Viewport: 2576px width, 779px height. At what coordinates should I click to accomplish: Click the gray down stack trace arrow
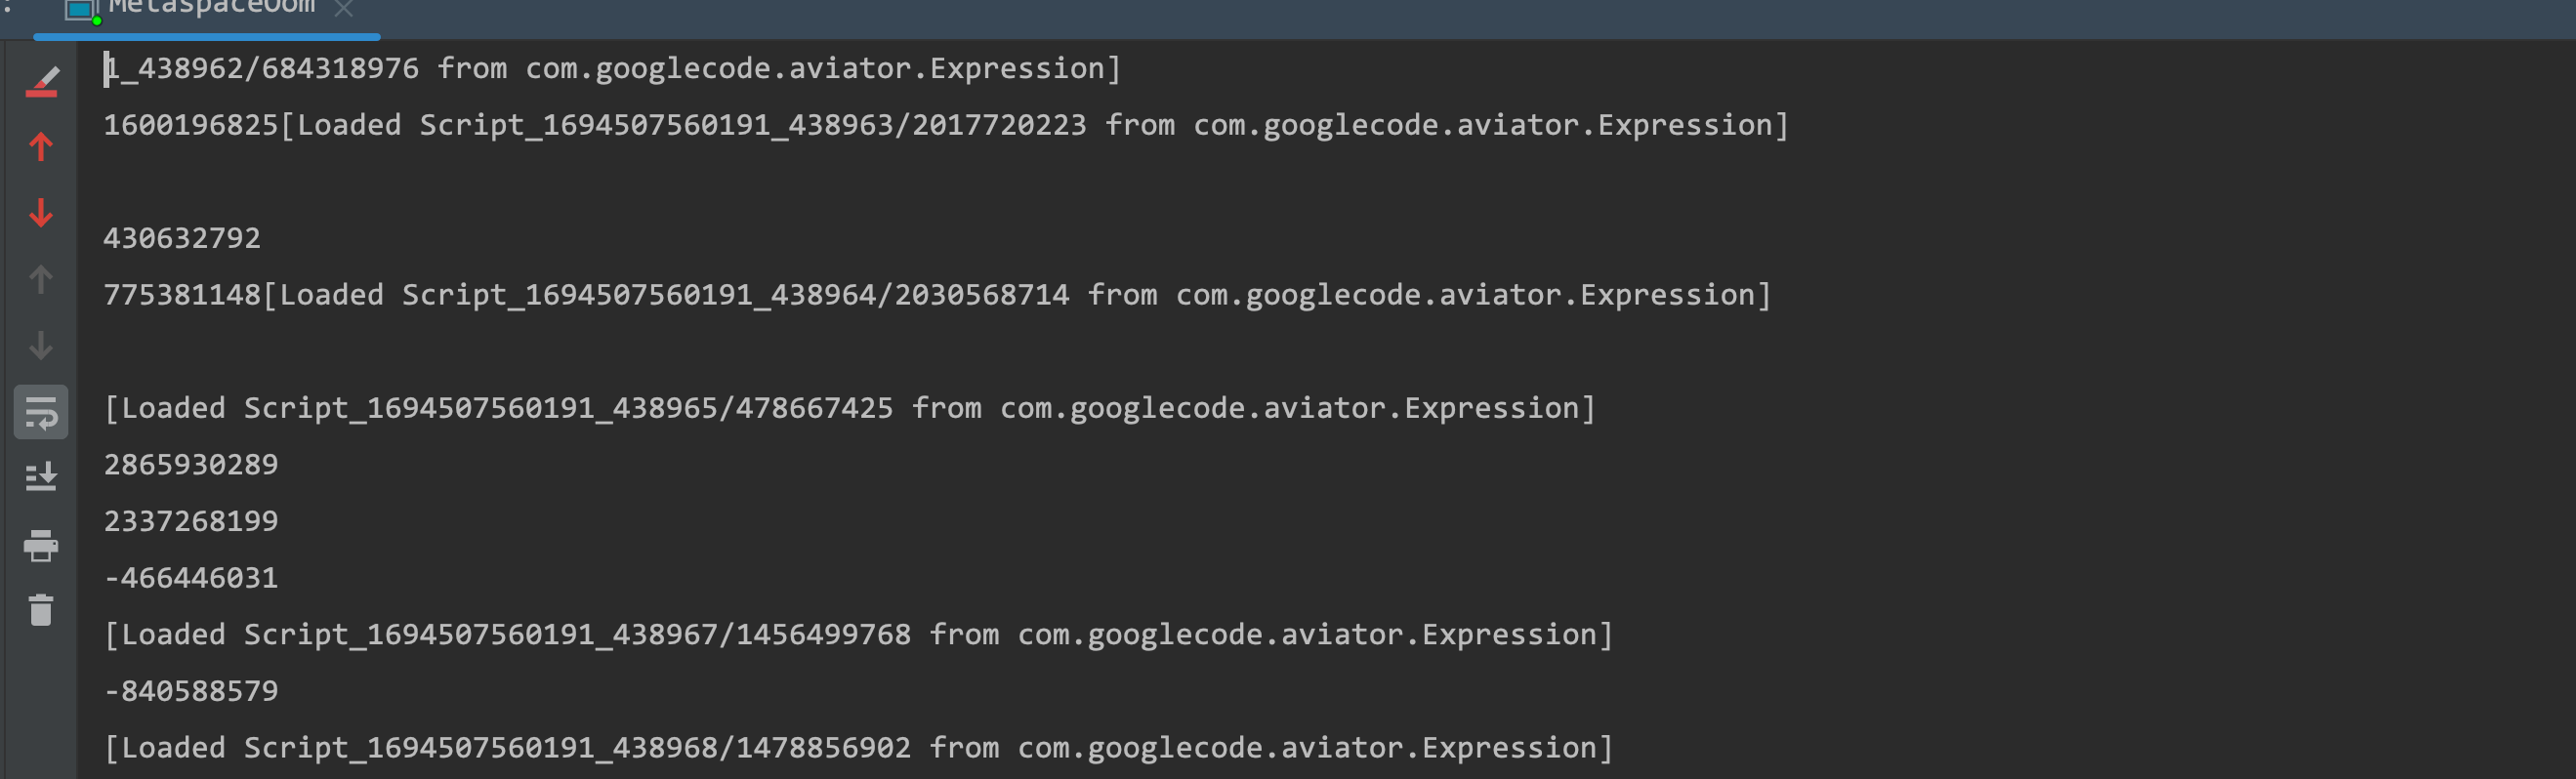coord(41,345)
